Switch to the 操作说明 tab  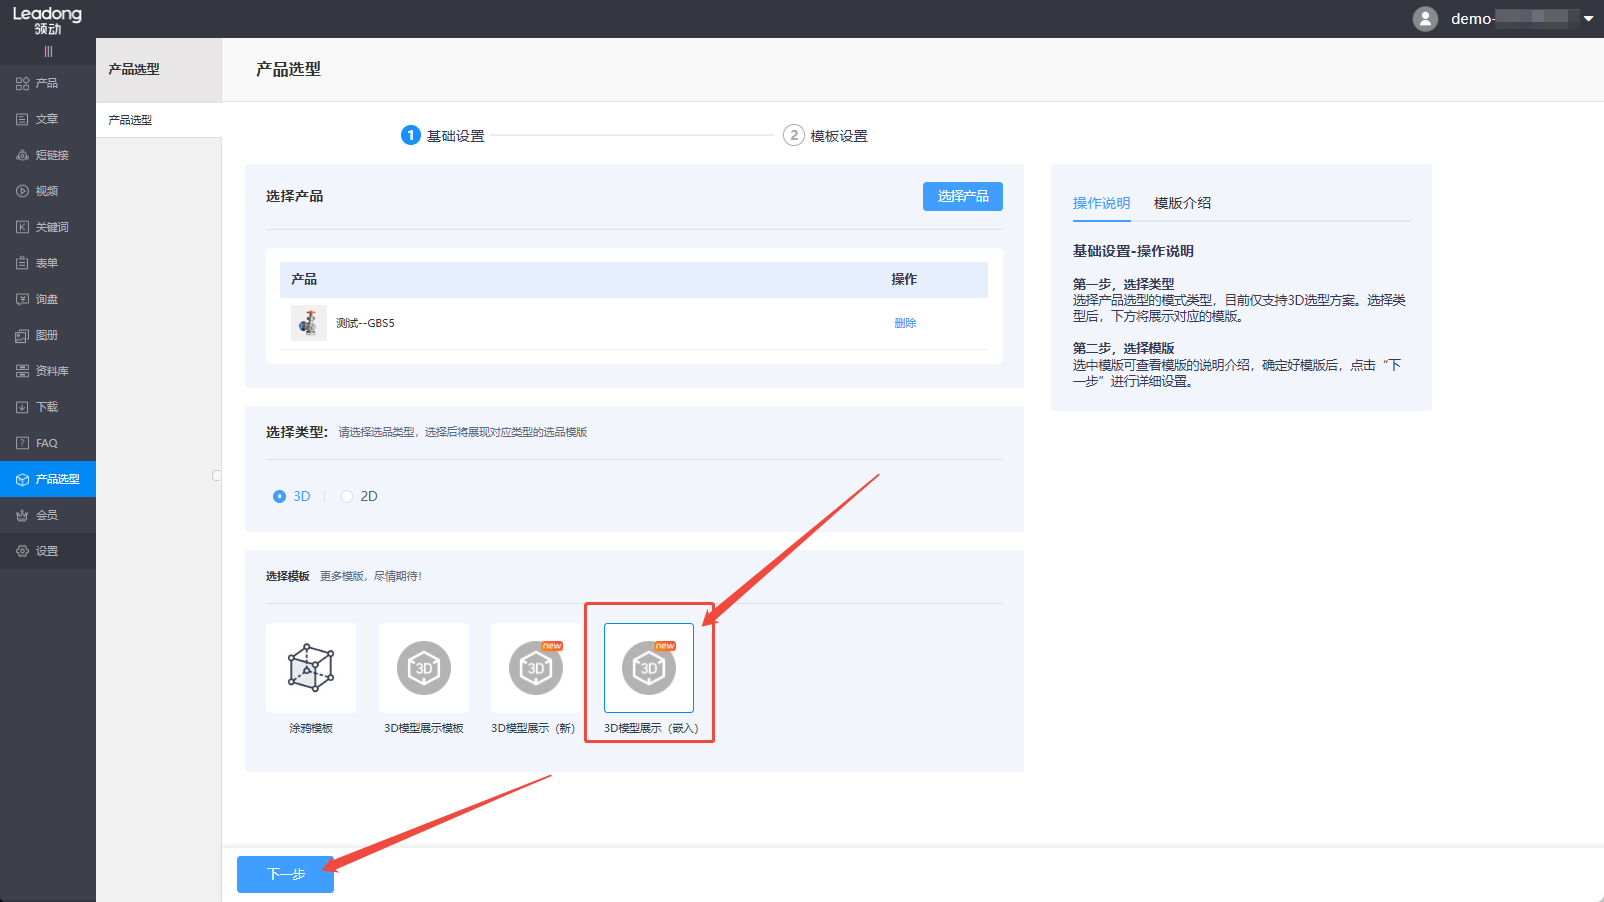click(x=1101, y=203)
